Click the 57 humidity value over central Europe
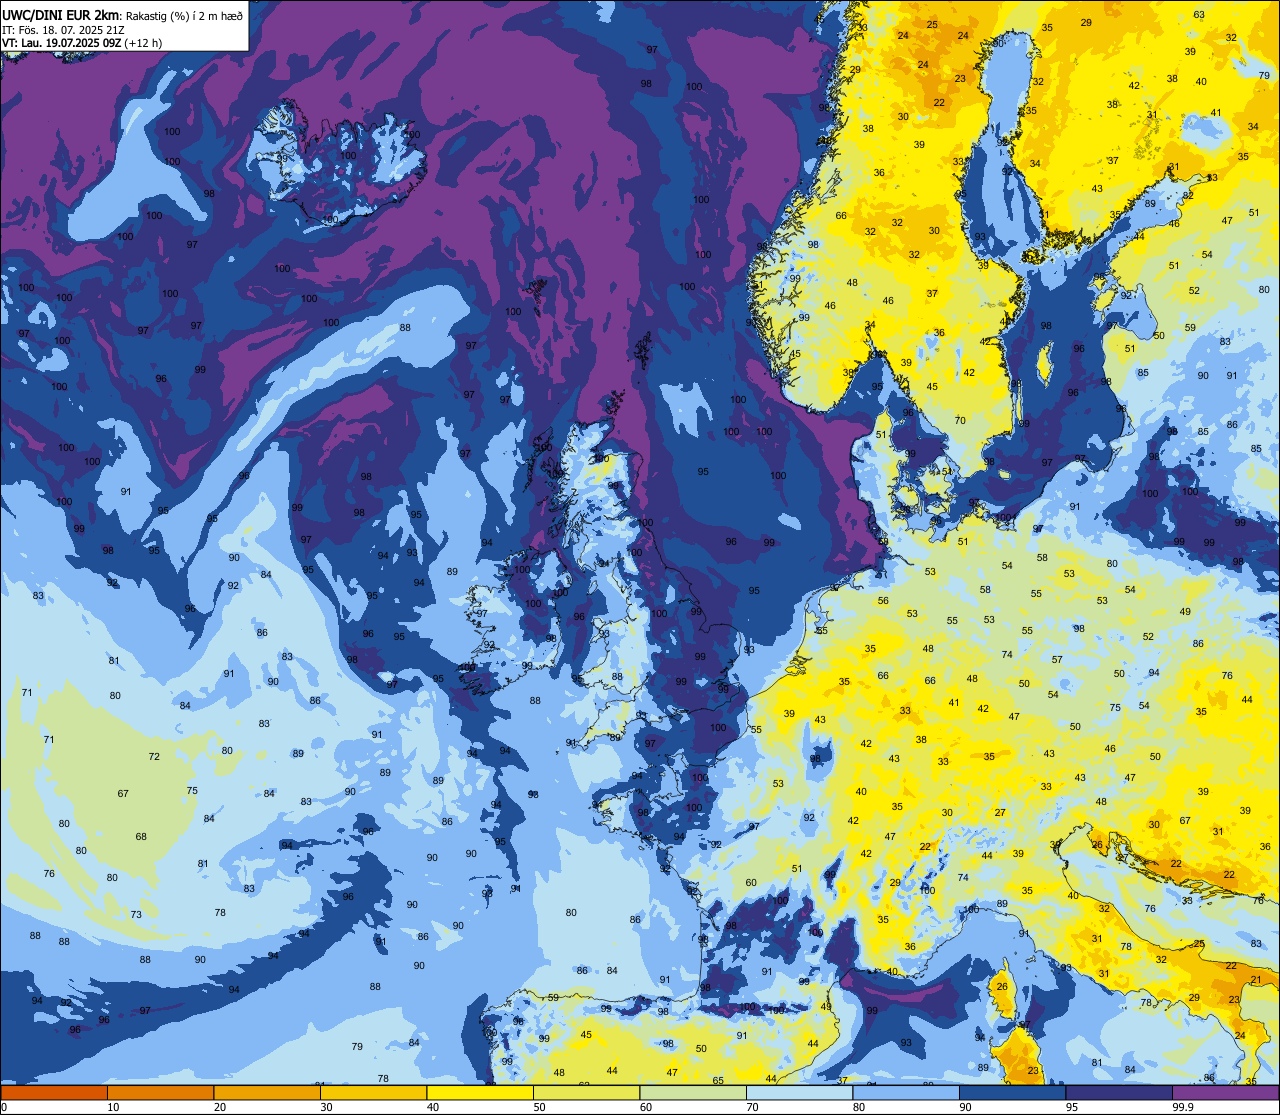This screenshot has height=1115, width=1280. point(1057,659)
